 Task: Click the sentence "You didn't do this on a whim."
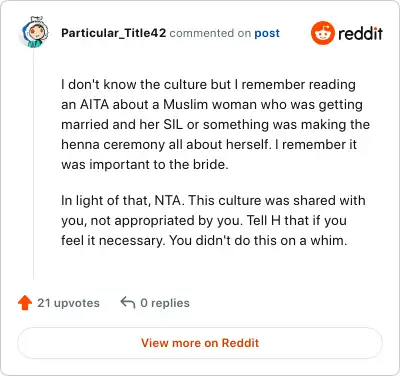(x=258, y=240)
